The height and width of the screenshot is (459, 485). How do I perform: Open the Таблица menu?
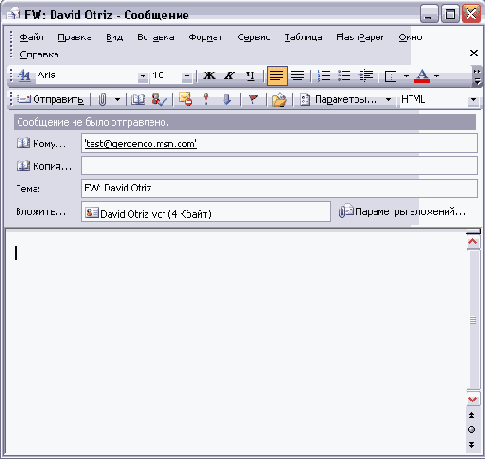(303, 37)
